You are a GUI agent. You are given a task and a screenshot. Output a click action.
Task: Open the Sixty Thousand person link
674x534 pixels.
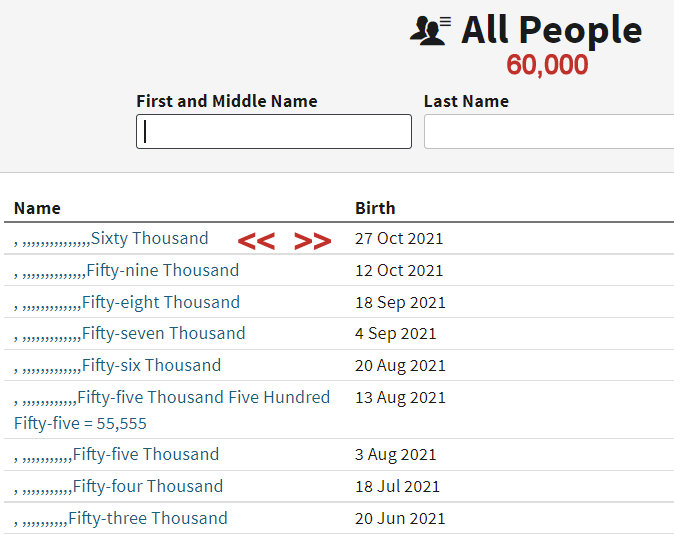tap(149, 239)
